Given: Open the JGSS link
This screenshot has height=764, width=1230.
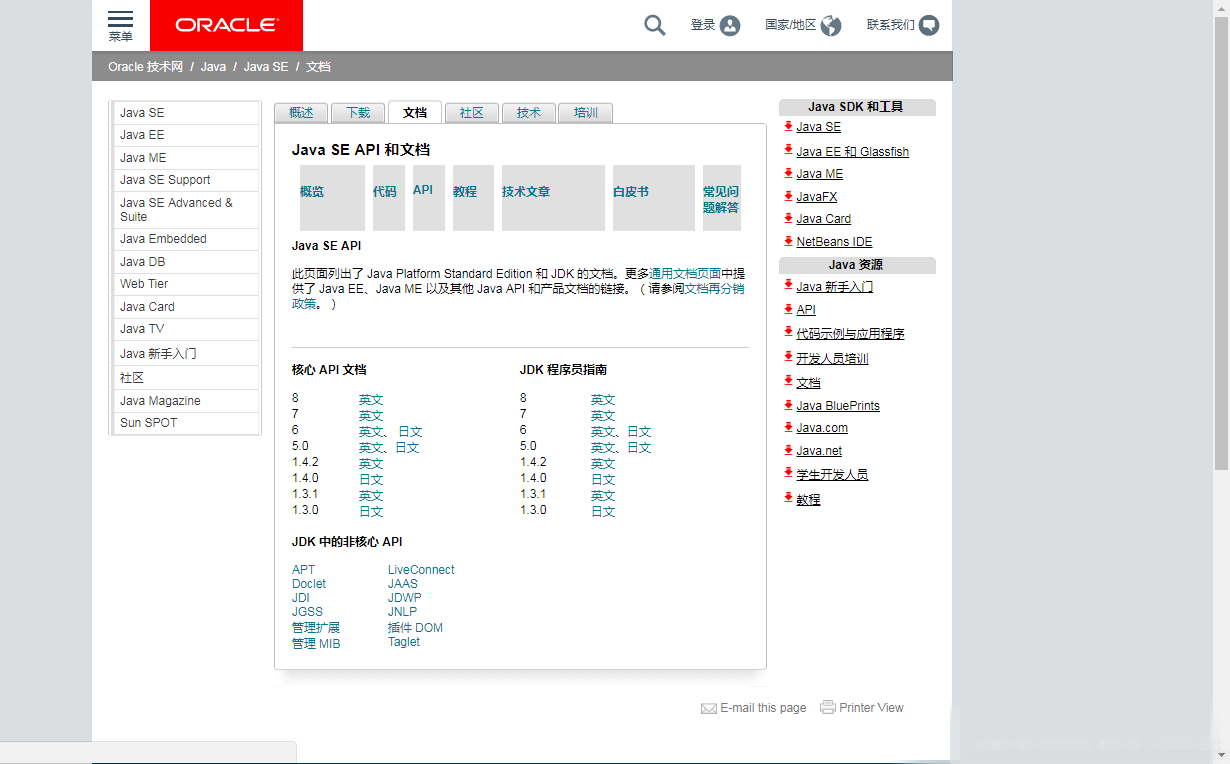Looking at the screenshot, I should (307, 612).
